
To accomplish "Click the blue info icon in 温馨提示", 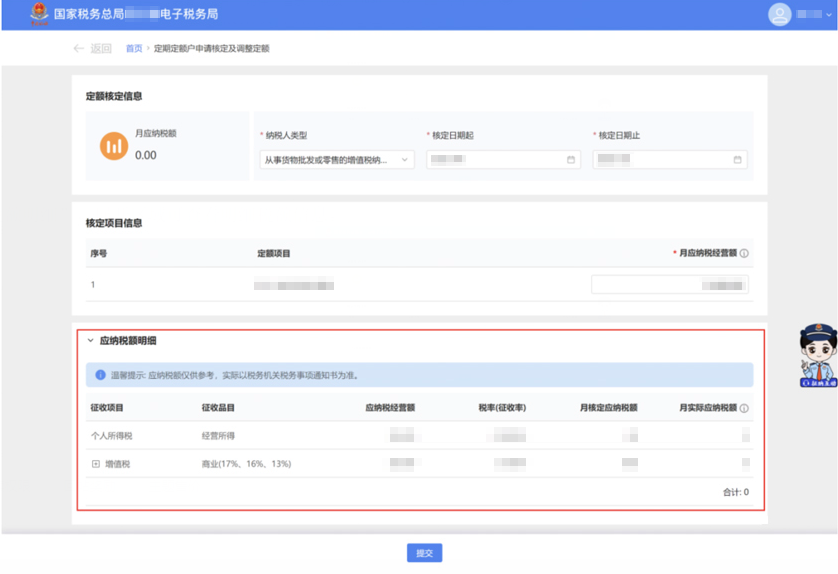I will [x=100, y=375].
